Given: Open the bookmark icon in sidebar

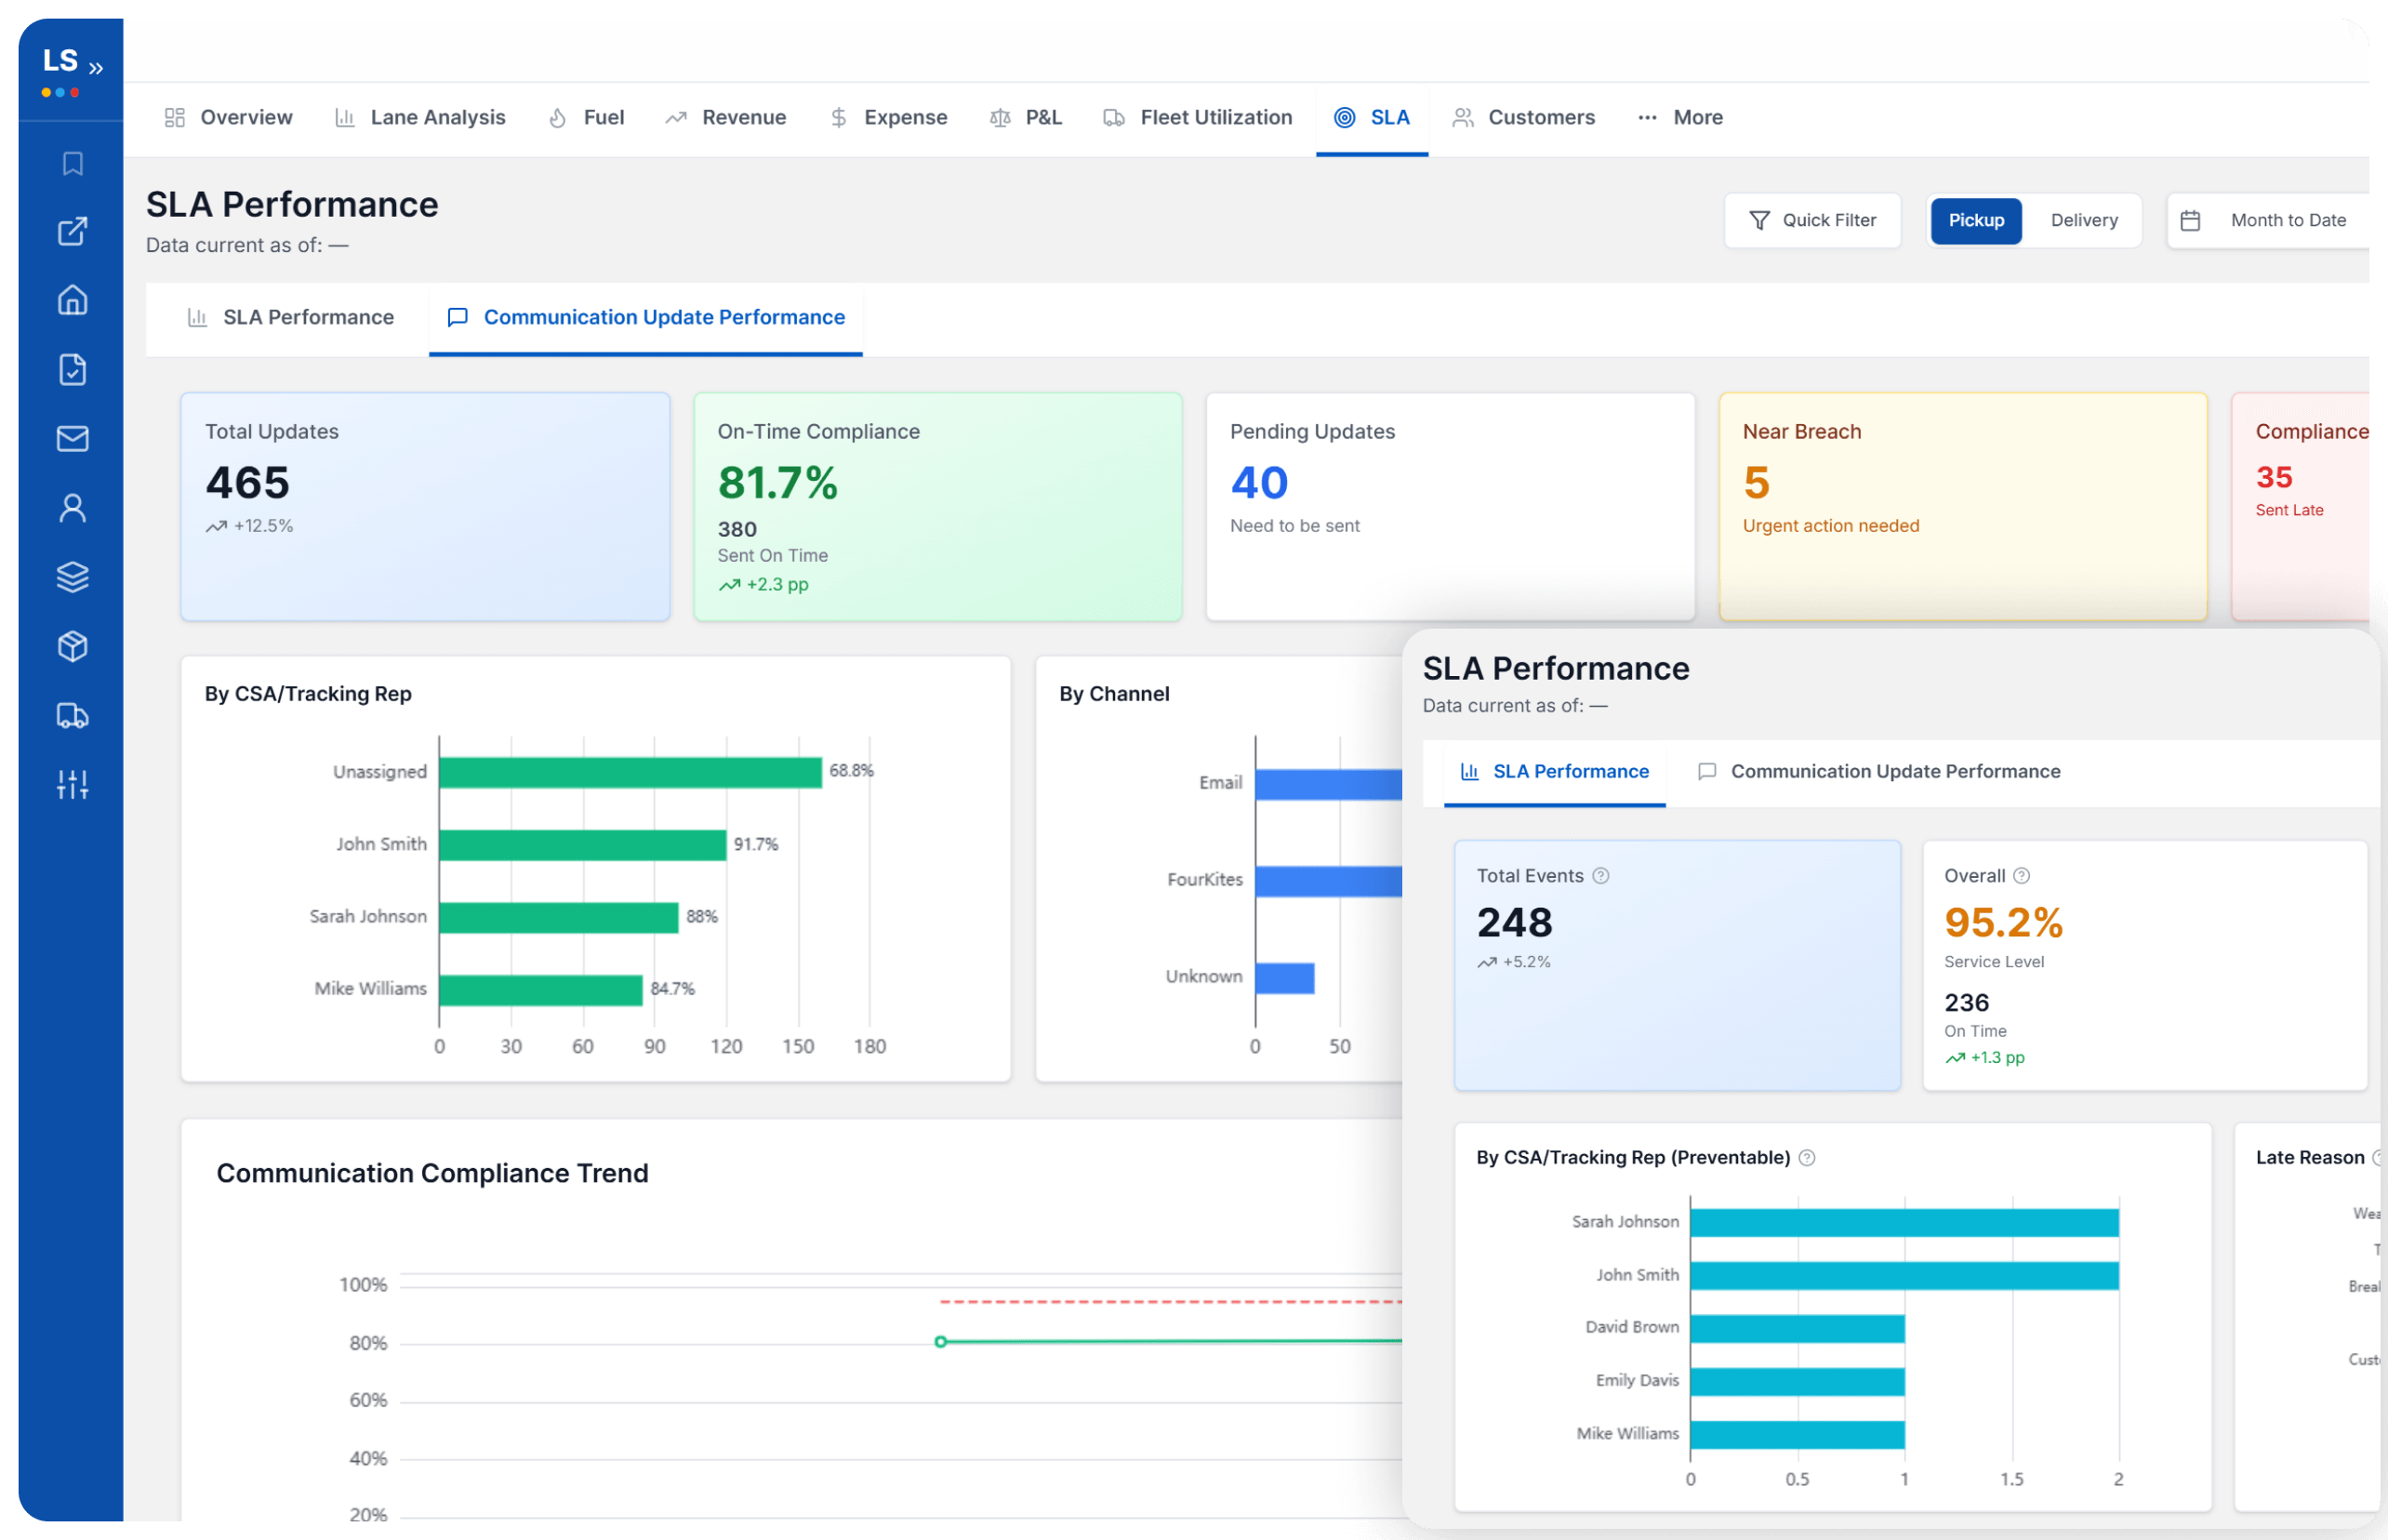Looking at the screenshot, I should pyautogui.click(x=72, y=163).
